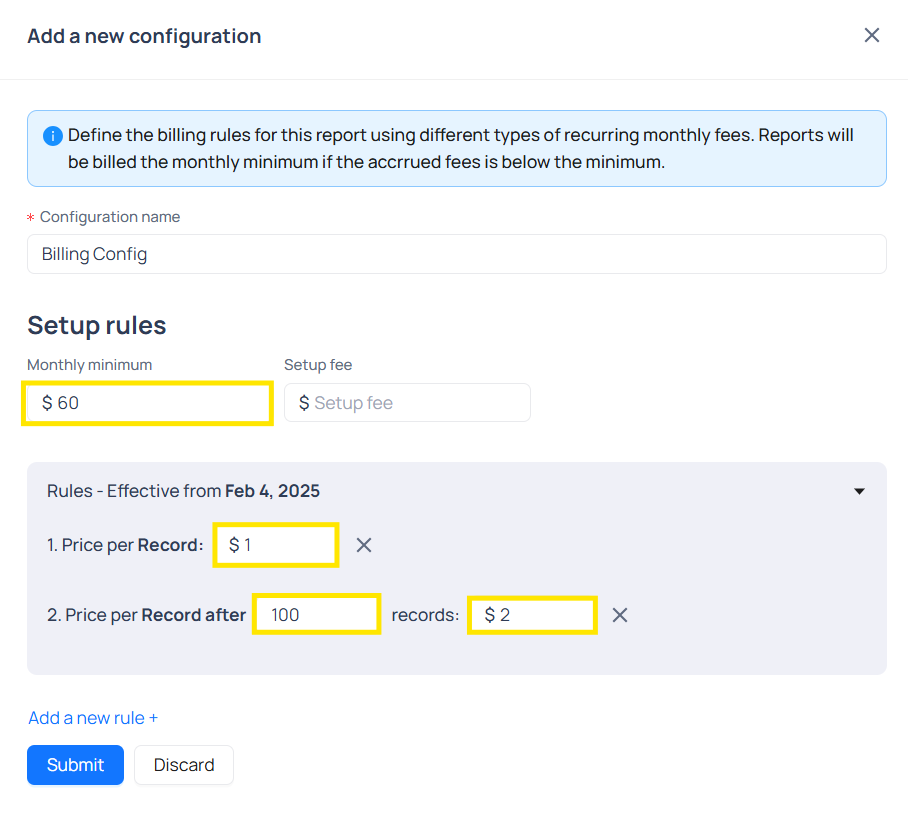908x828 pixels.
Task: Click the billing rules info banner text
Action: point(460,148)
